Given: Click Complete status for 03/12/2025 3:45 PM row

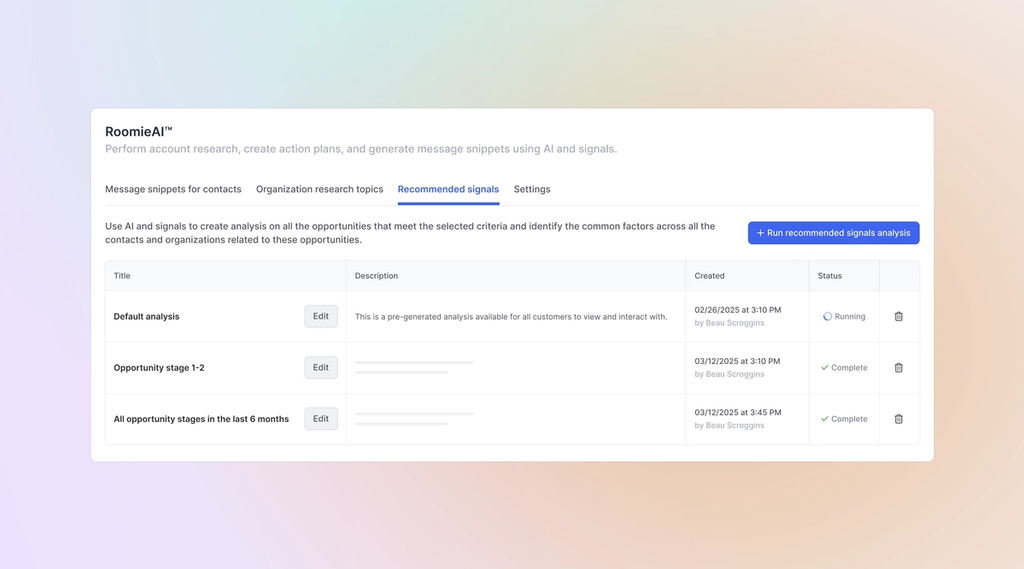Looking at the screenshot, I should click(x=844, y=419).
